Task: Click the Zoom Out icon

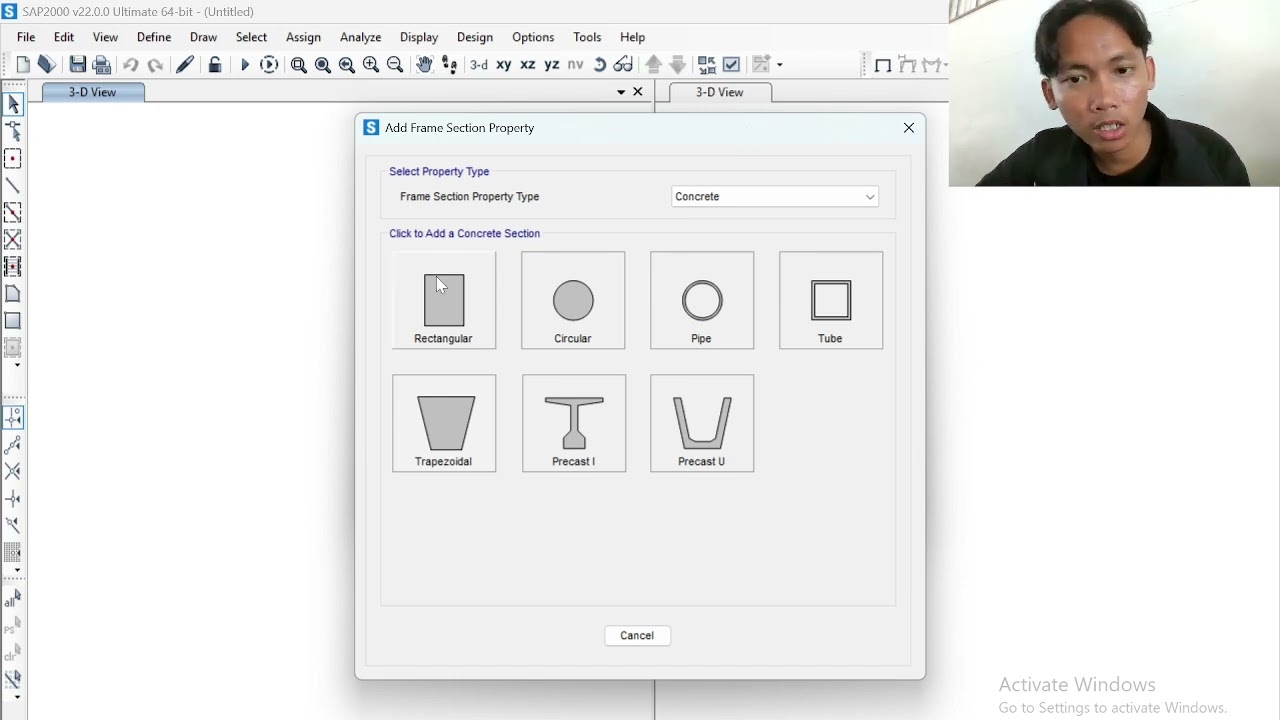Action: coord(395,65)
